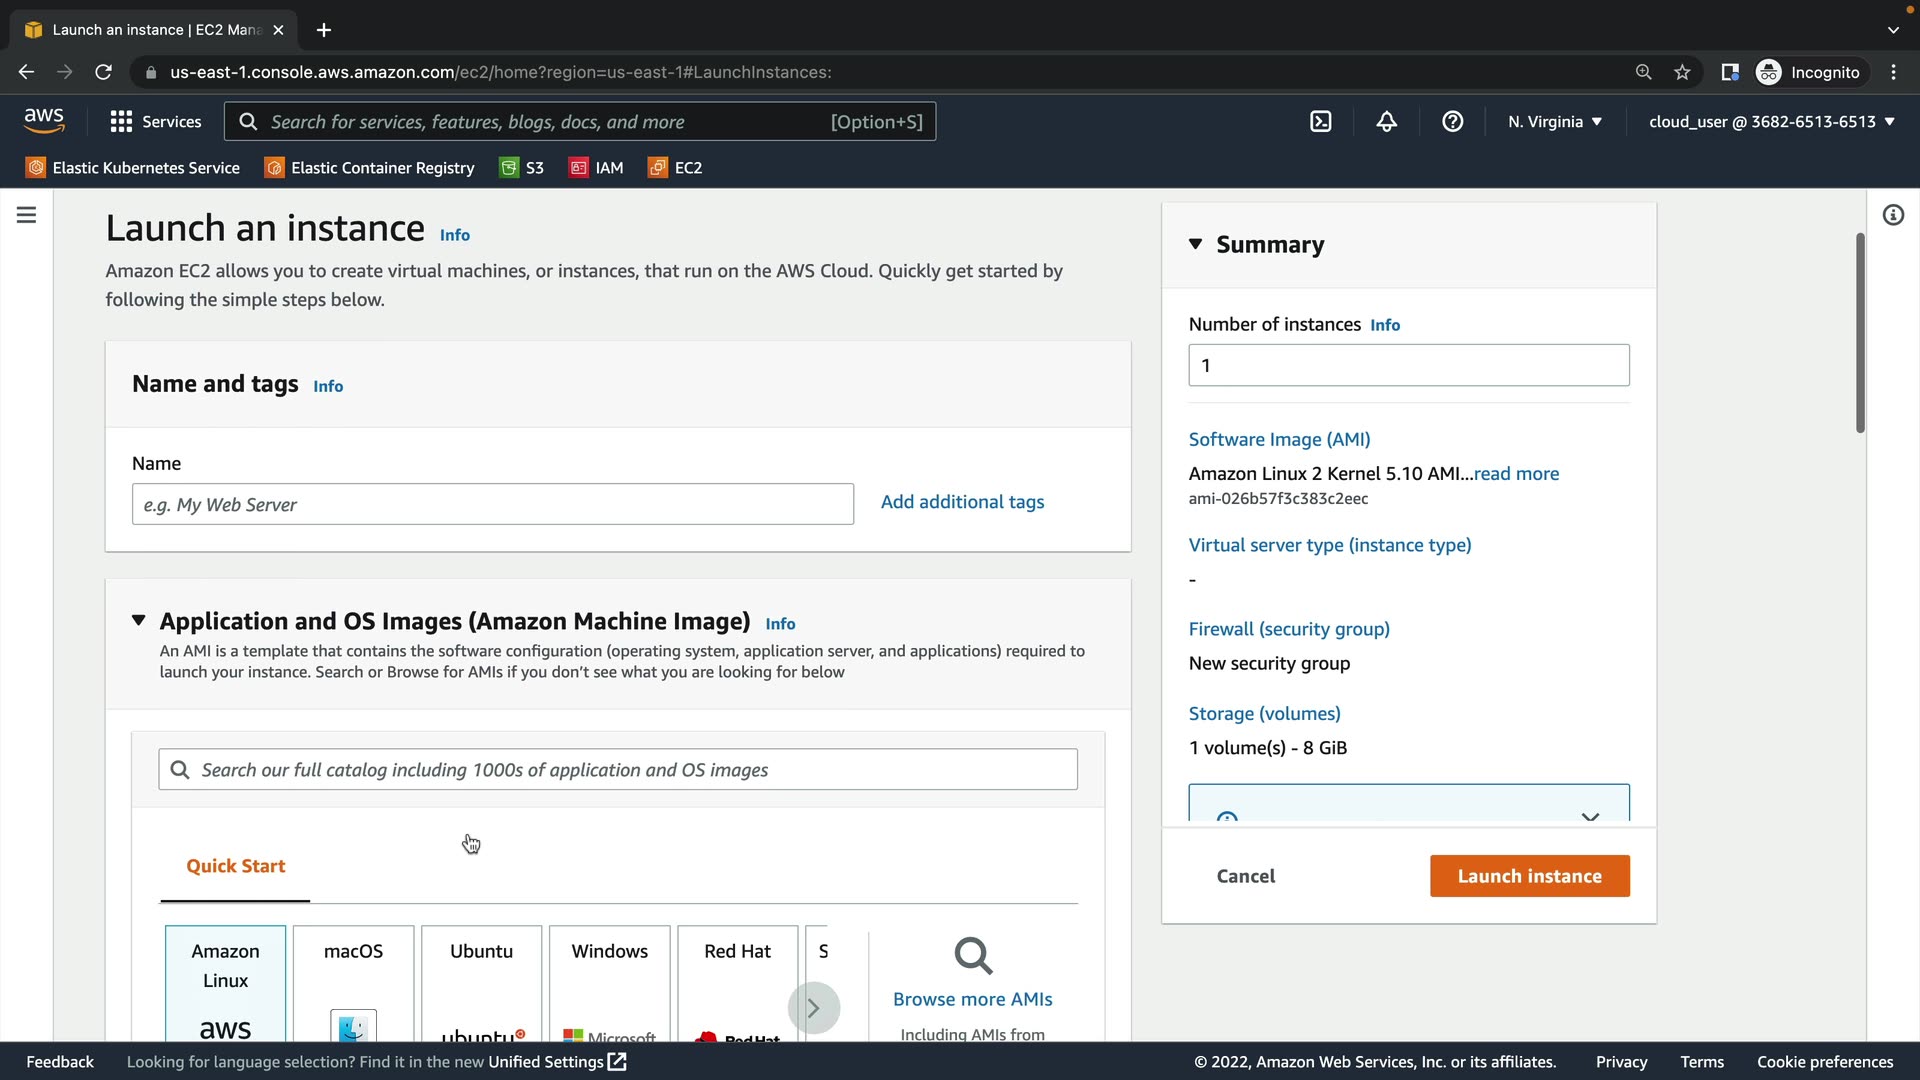Select the Windows AMI tile
The height and width of the screenshot is (1080, 1920).
609,982
